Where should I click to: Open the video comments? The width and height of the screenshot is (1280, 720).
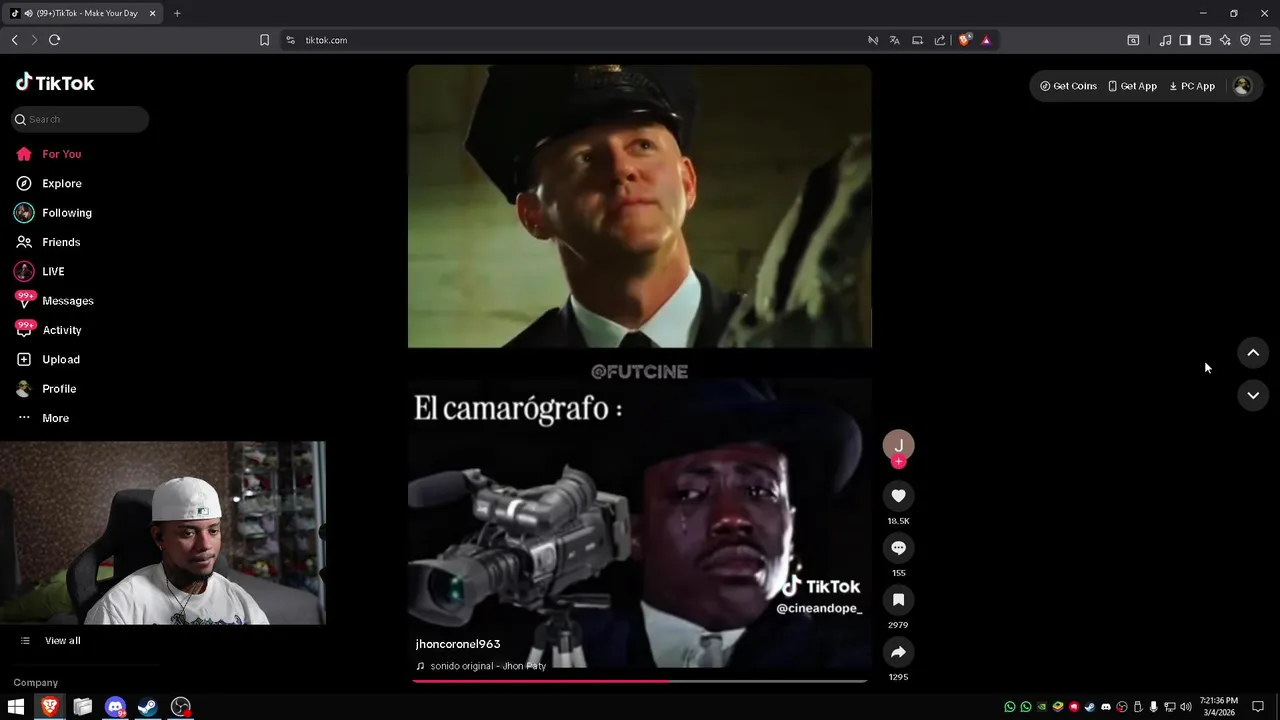898,548
